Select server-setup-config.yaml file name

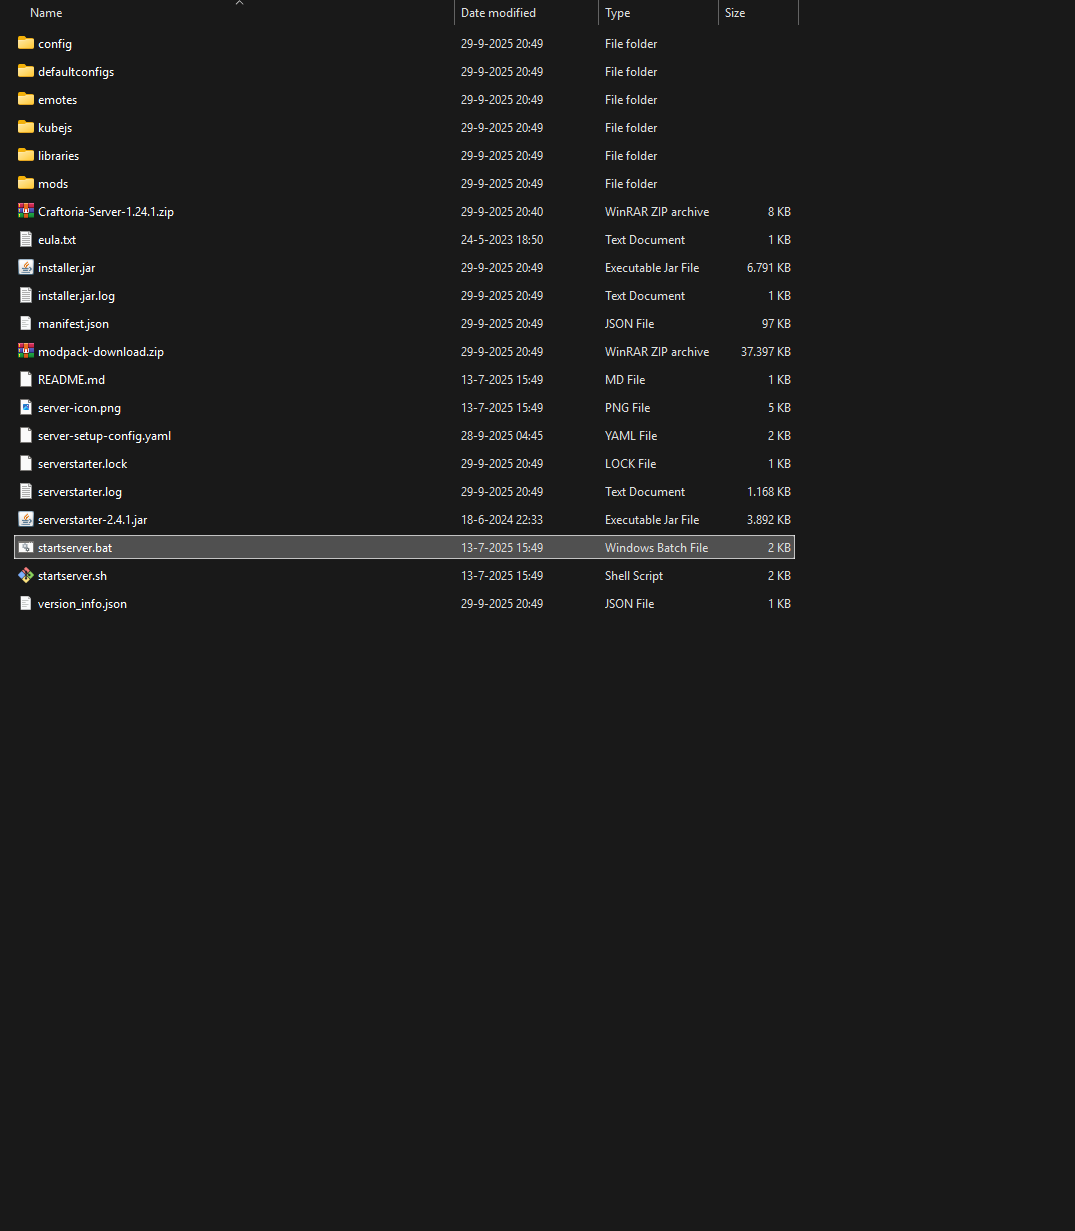coord(104,436)
